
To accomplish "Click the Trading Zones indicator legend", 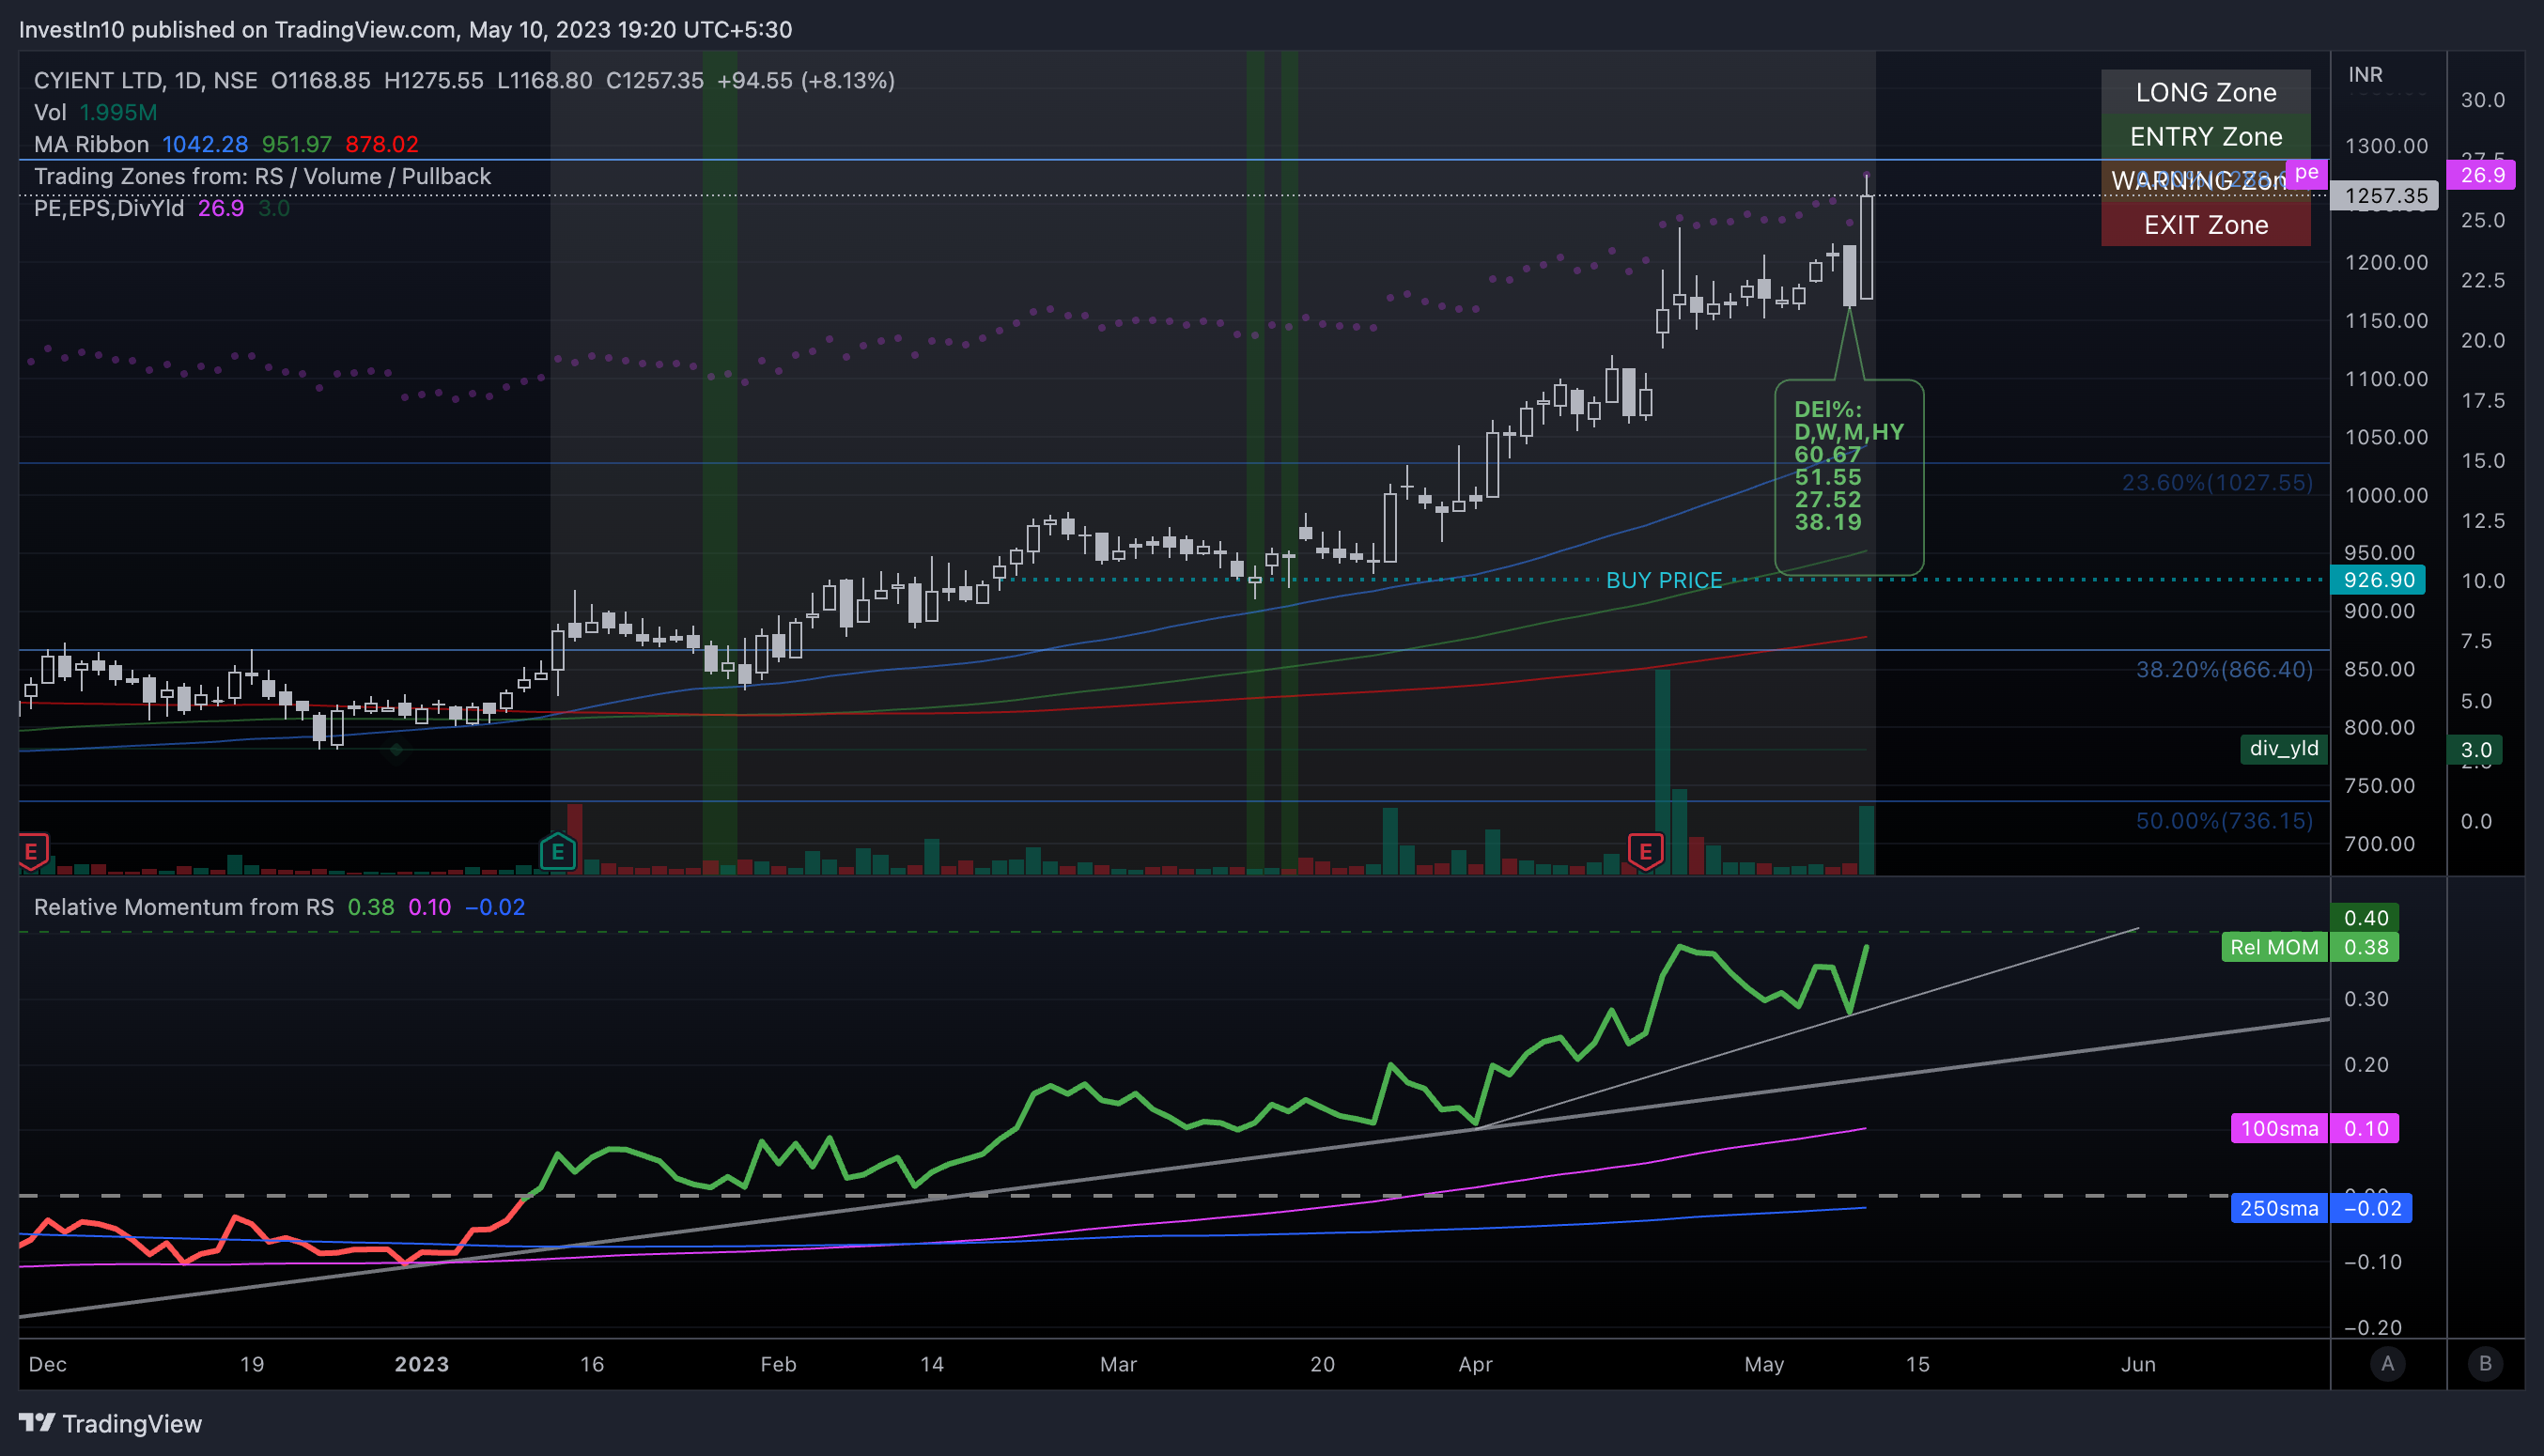I will tap(262, 176).
